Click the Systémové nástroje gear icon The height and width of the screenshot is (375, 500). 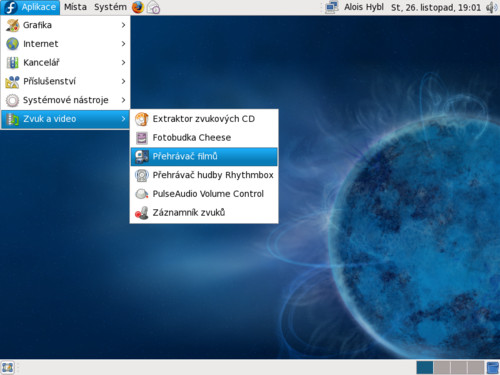(x=13, y=100)
